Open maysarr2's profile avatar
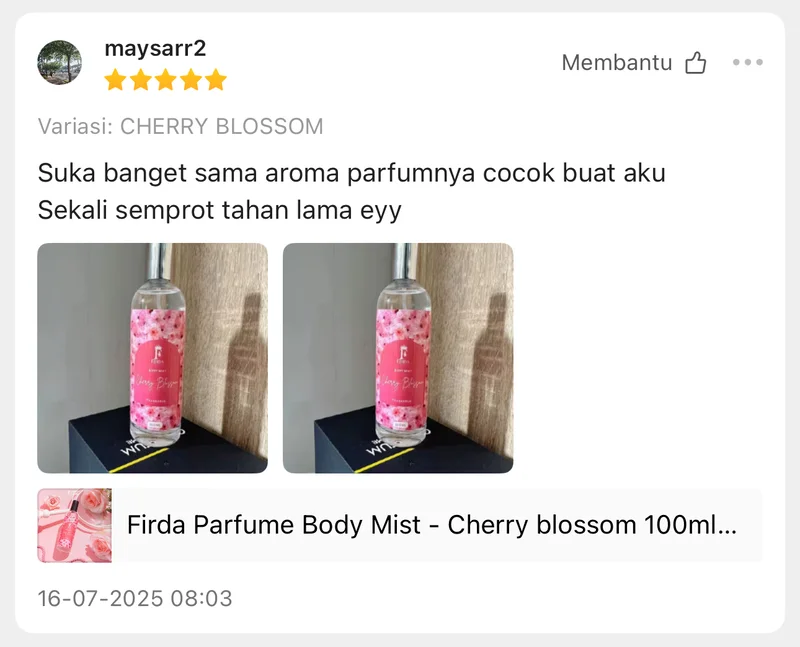The width and height of the screenshot is (800, 647). pos(59,62)
